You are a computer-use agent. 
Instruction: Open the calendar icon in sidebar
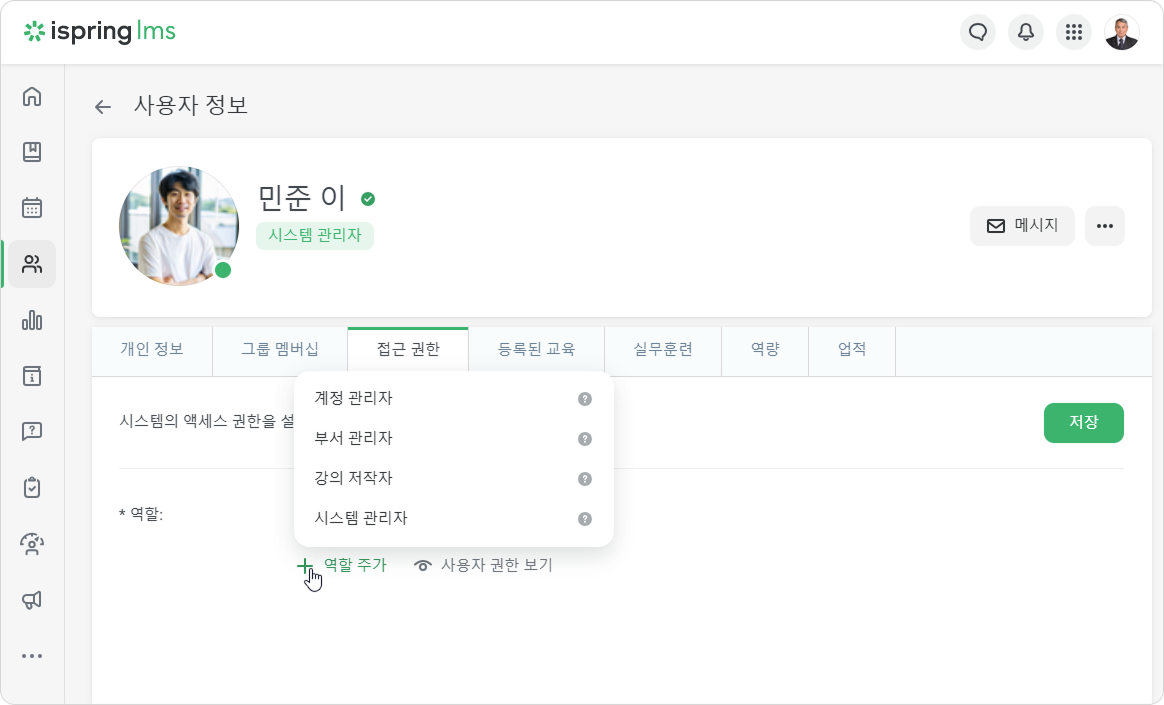(x=32, y=208)
